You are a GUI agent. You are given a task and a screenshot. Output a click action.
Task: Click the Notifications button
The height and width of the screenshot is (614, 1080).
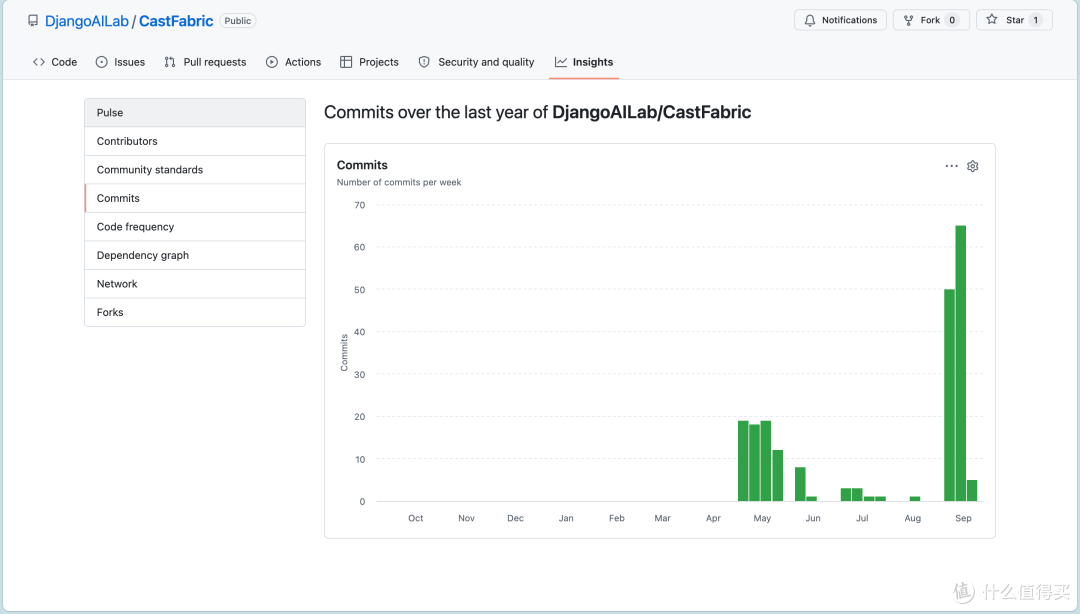coord(840,20)
